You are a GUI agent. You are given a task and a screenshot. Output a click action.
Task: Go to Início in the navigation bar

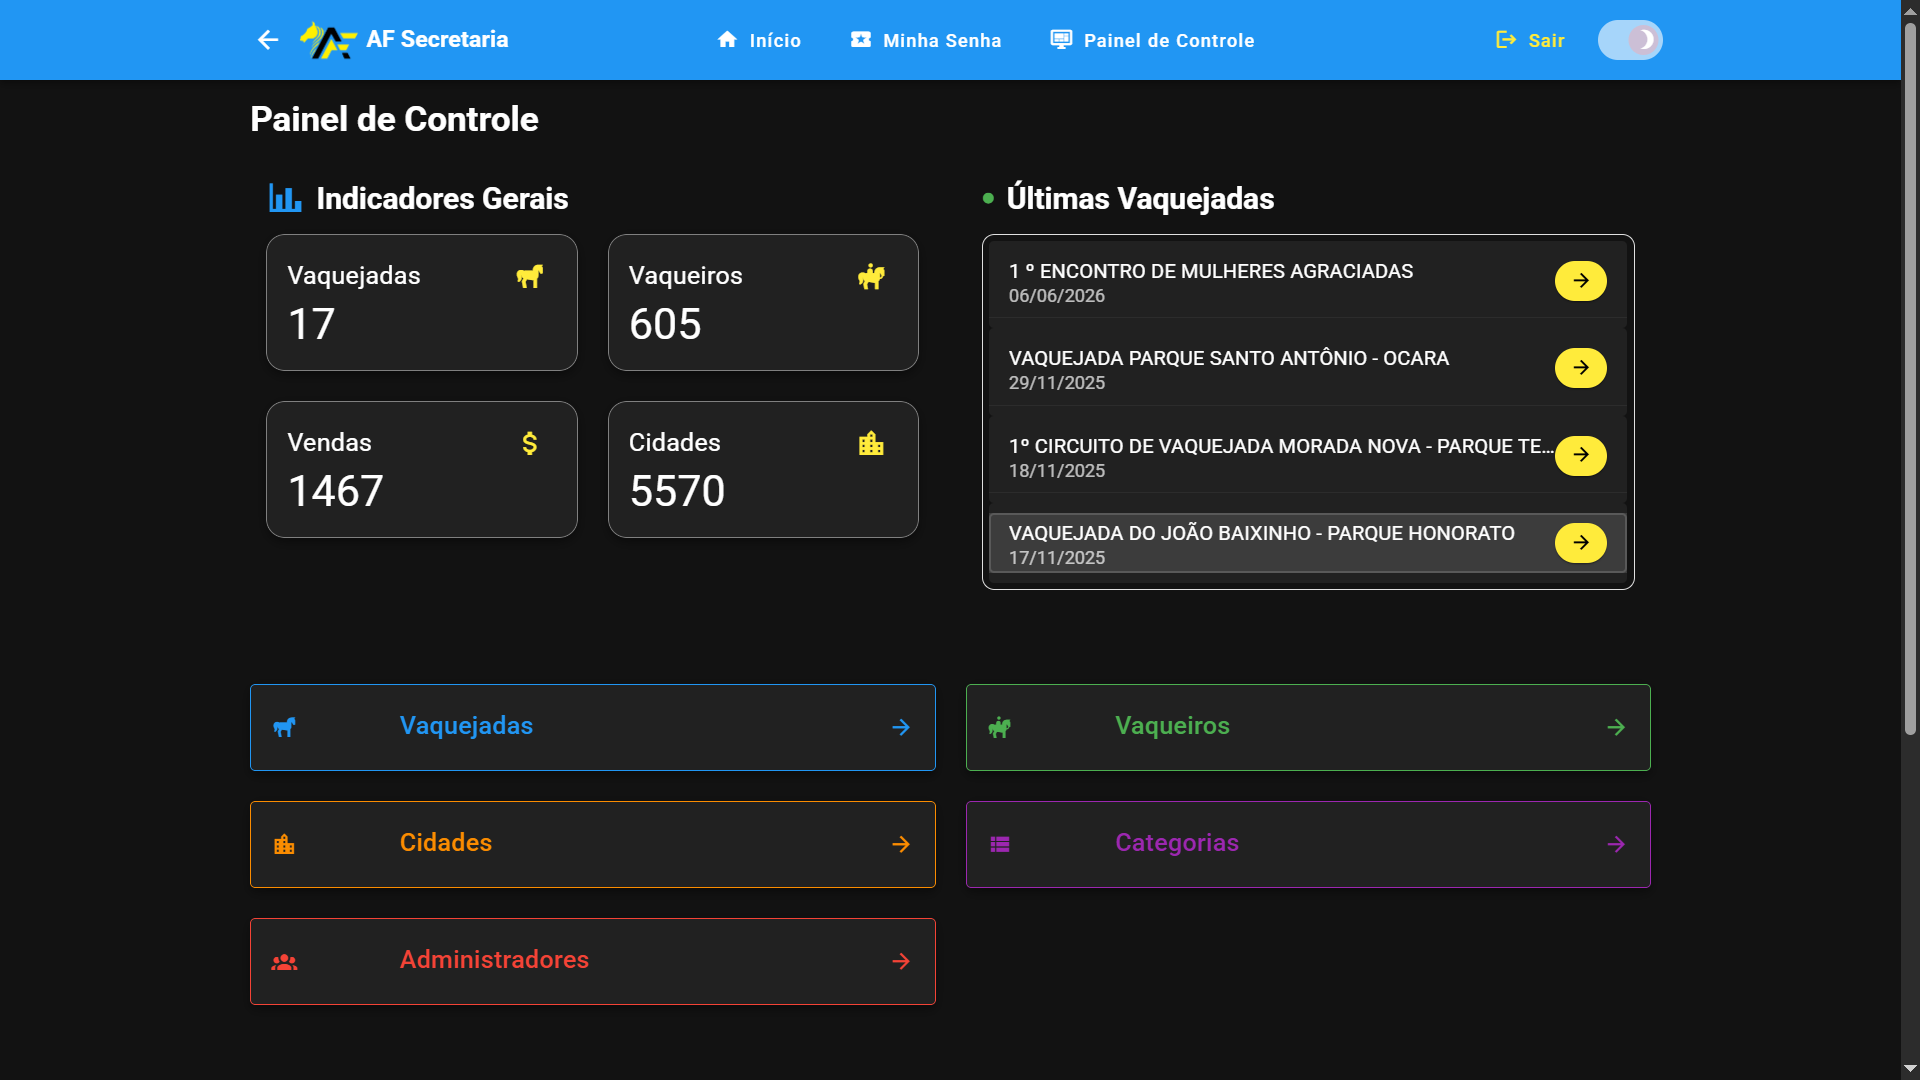point(759,40)
